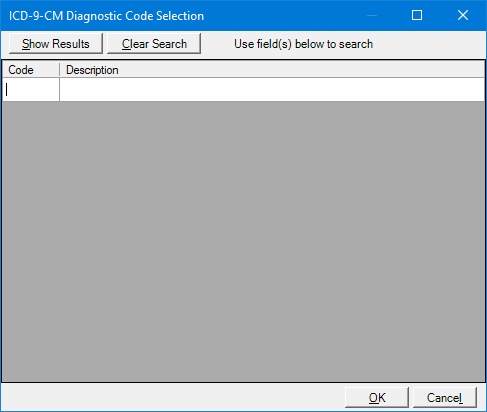Click the ICD-9-CM Diagnostic Code Selection title
This screenshot has height=412, width=487.
[106, 16]
